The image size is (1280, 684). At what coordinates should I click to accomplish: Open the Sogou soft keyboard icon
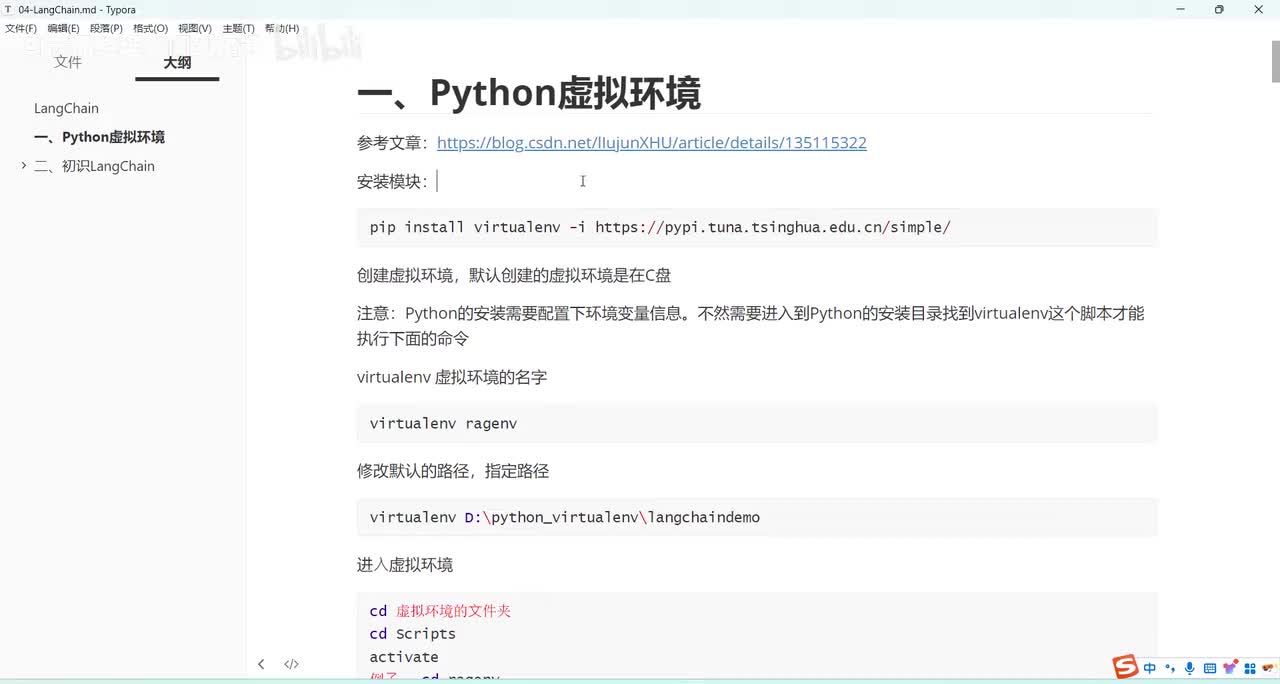pos(1209,668)
